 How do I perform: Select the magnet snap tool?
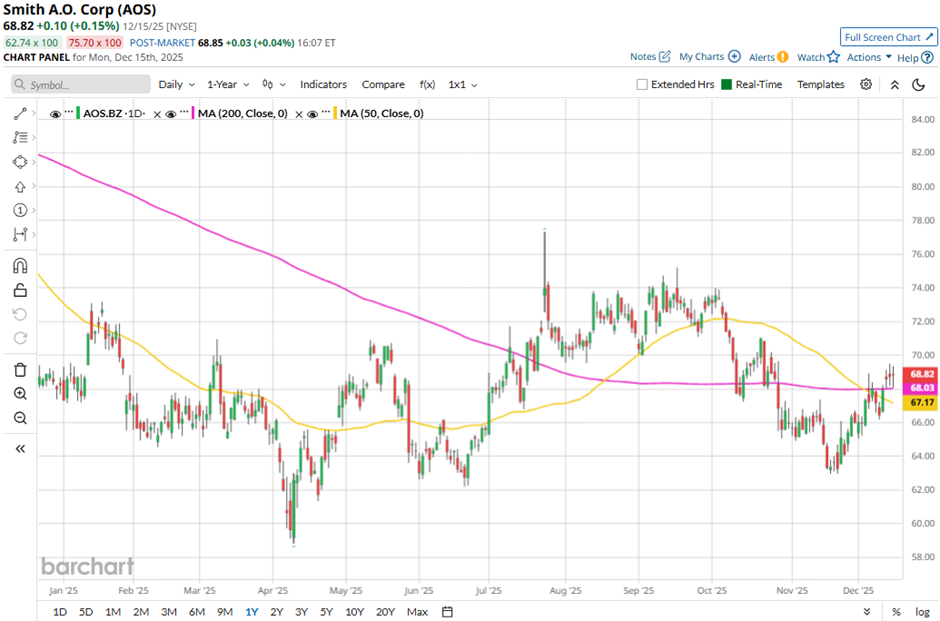coord(20,266)
